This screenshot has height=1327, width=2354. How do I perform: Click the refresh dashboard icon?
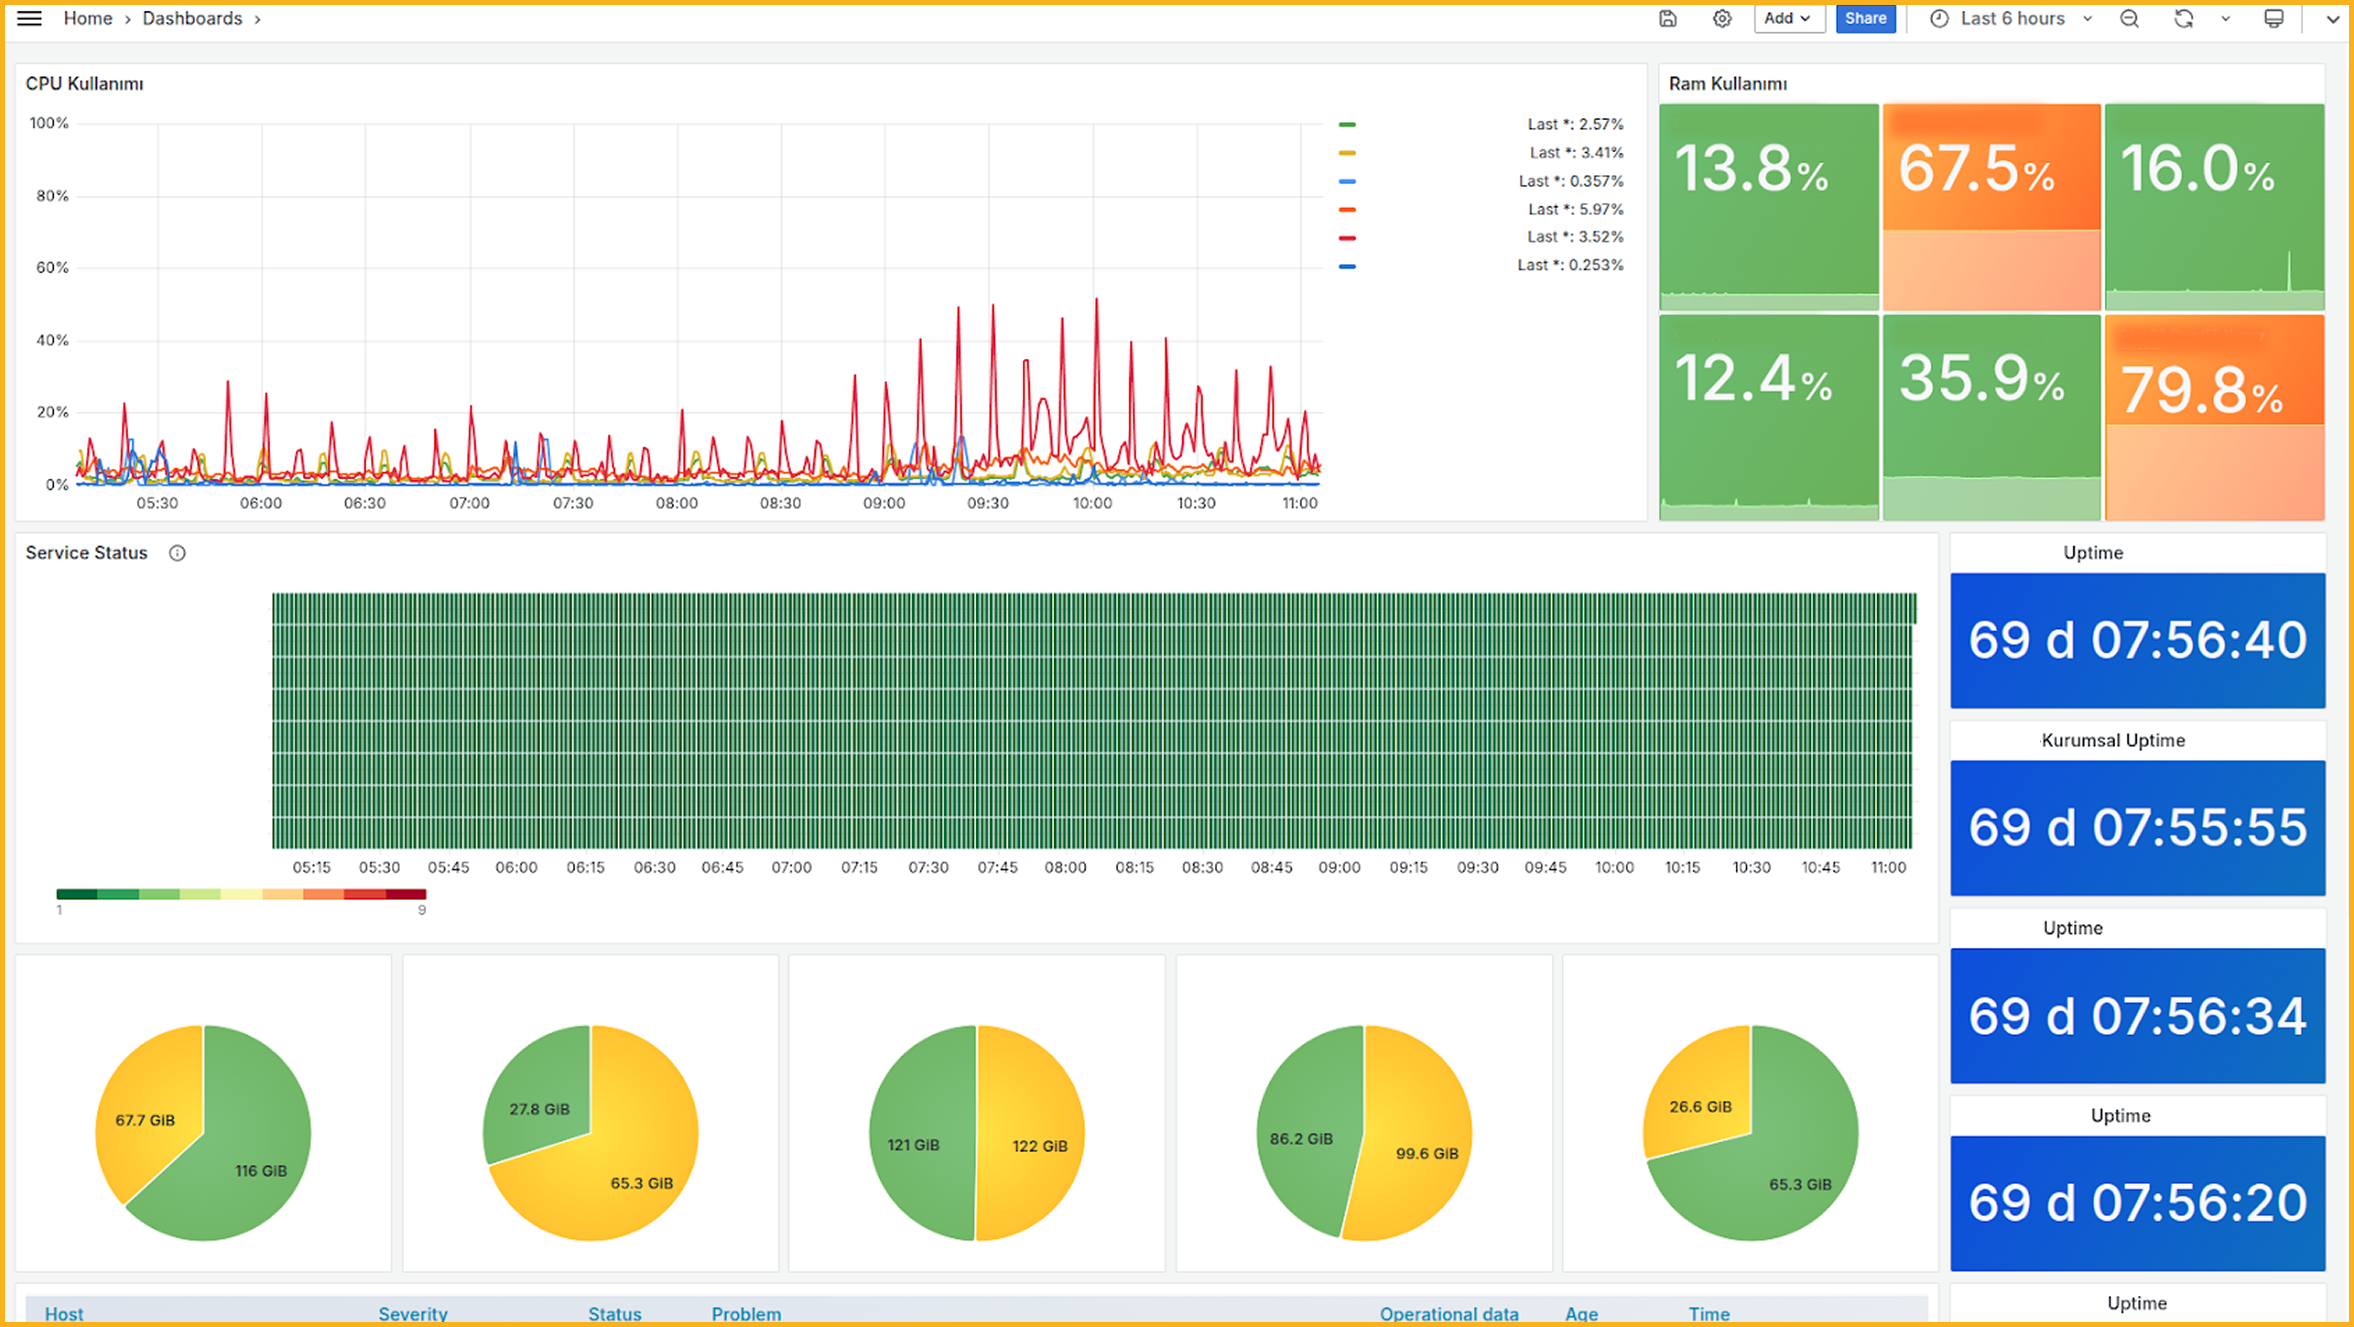click(x=2184, y=18)
